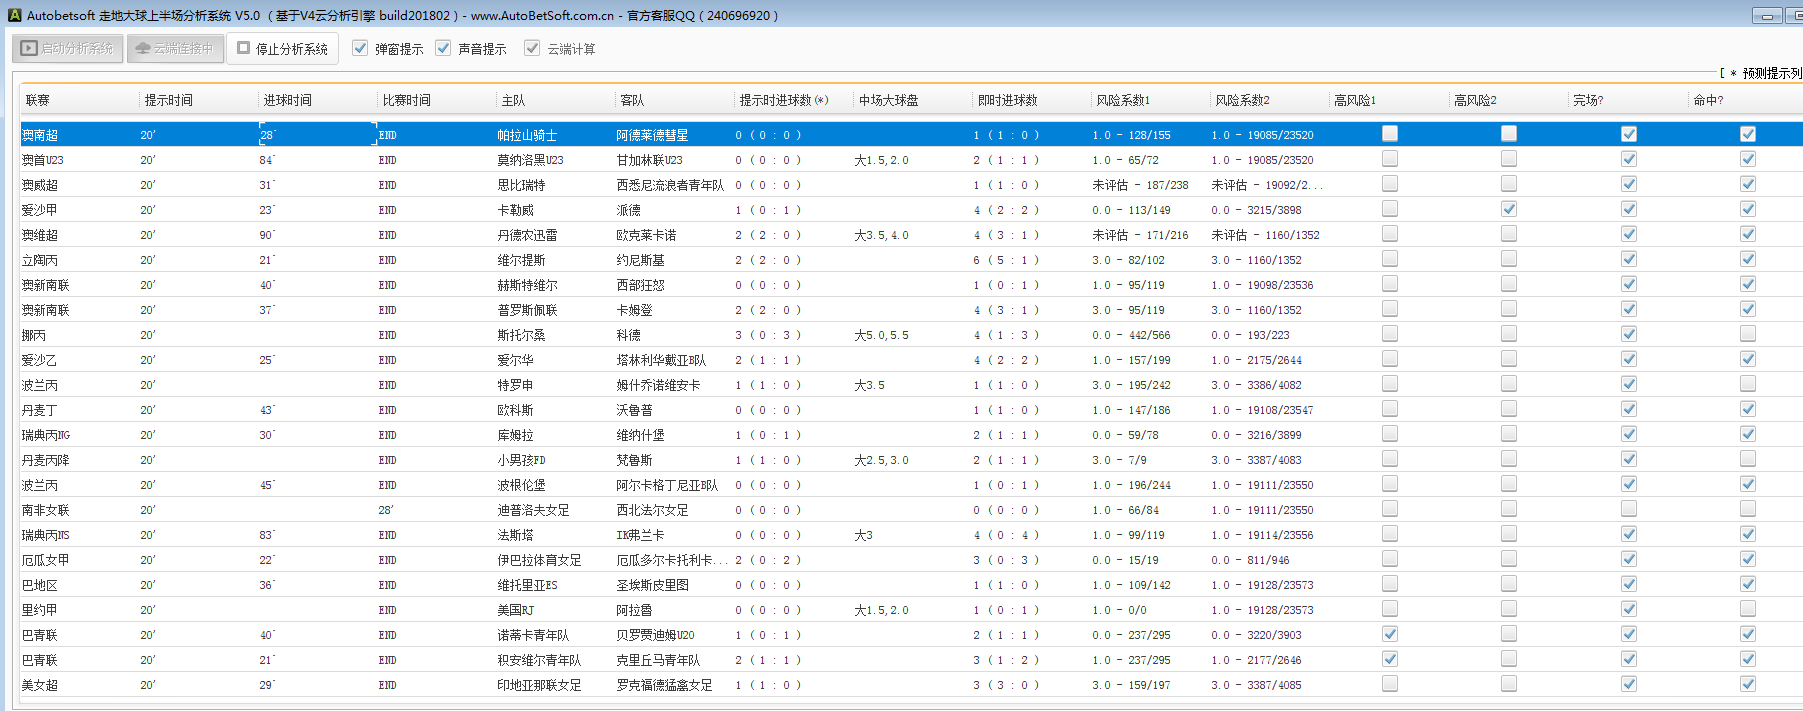1803x711 pixels.
Task: Select the 维尔提斯 match row
Action: (521, 260)
